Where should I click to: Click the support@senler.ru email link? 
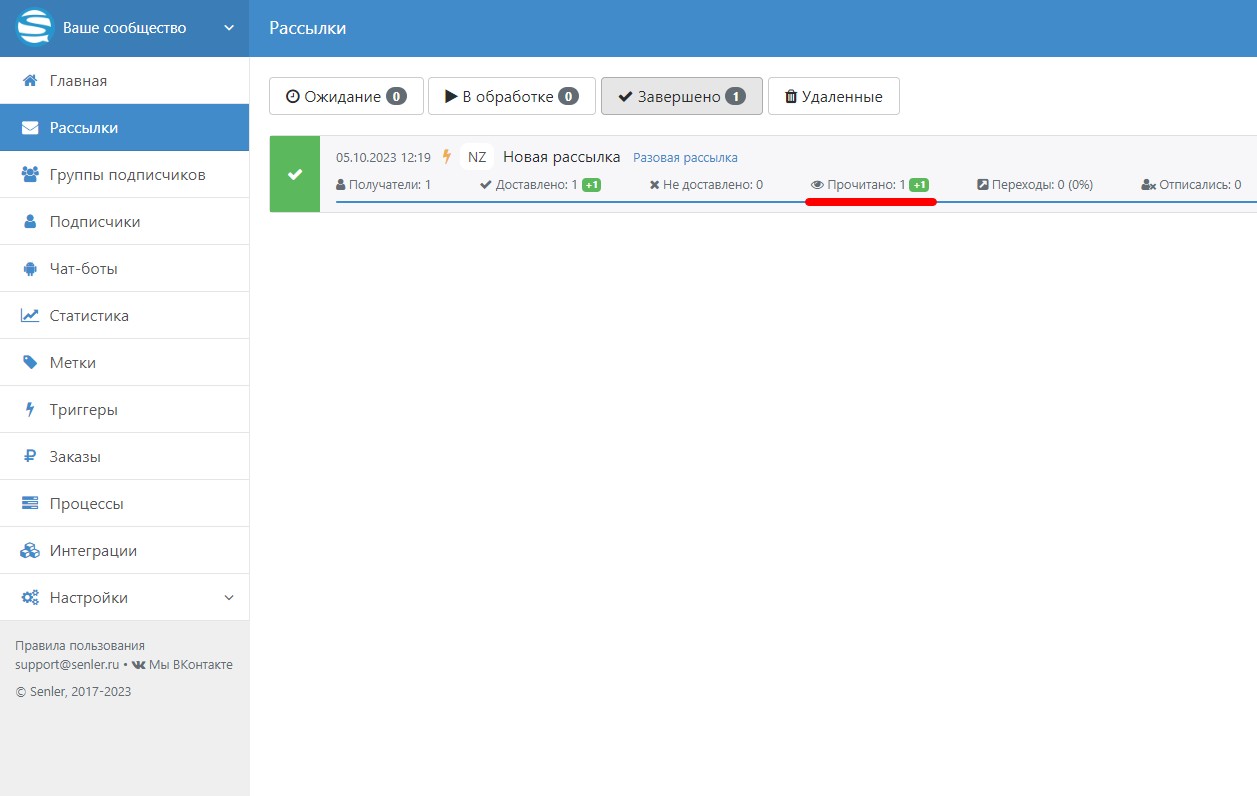[x=67, y=665]
